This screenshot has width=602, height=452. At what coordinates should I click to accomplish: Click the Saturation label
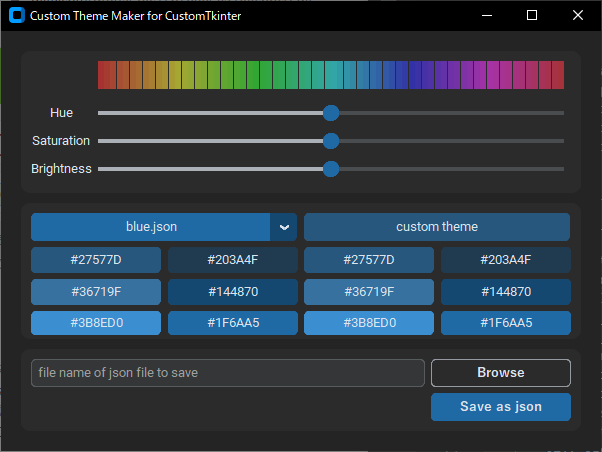(x=61, y=141)
